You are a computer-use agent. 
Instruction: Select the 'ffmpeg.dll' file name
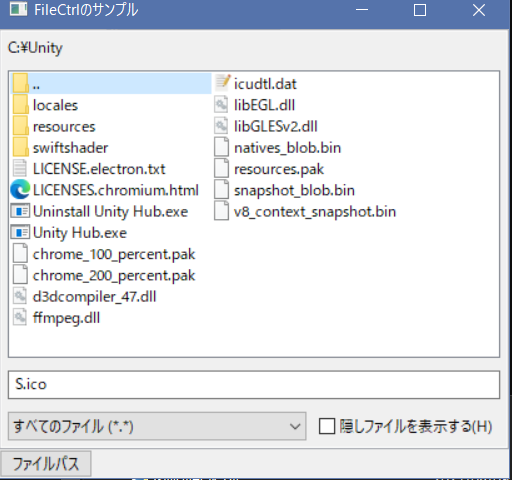click(66, 318)
